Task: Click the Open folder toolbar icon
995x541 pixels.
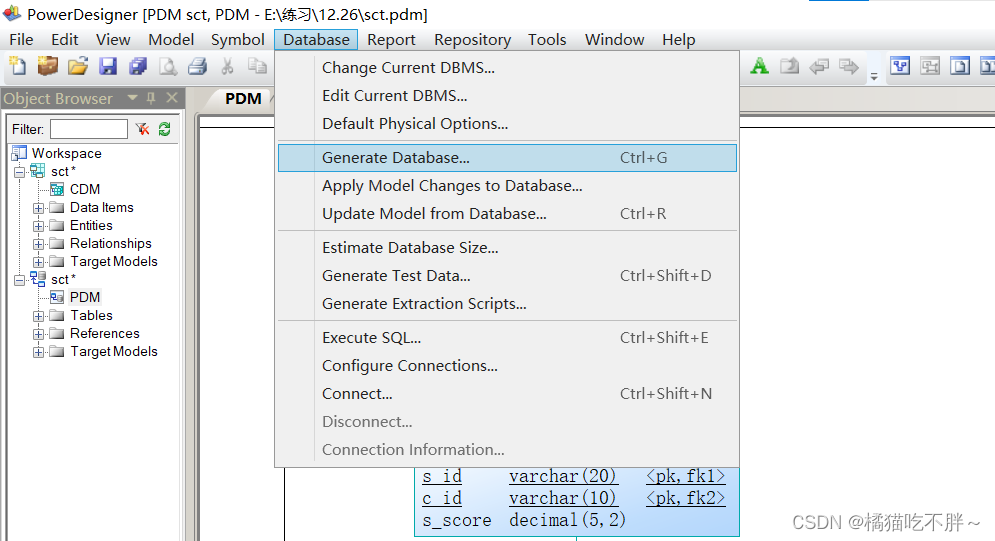Action: point(78,67)
